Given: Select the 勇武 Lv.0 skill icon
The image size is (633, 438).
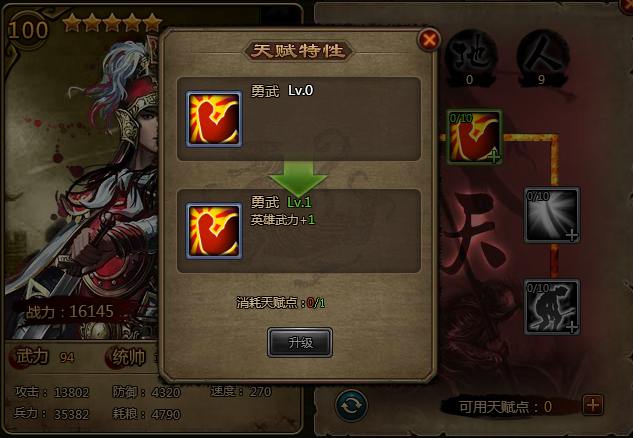Looking at the screenshot, I should click(214, 119).
